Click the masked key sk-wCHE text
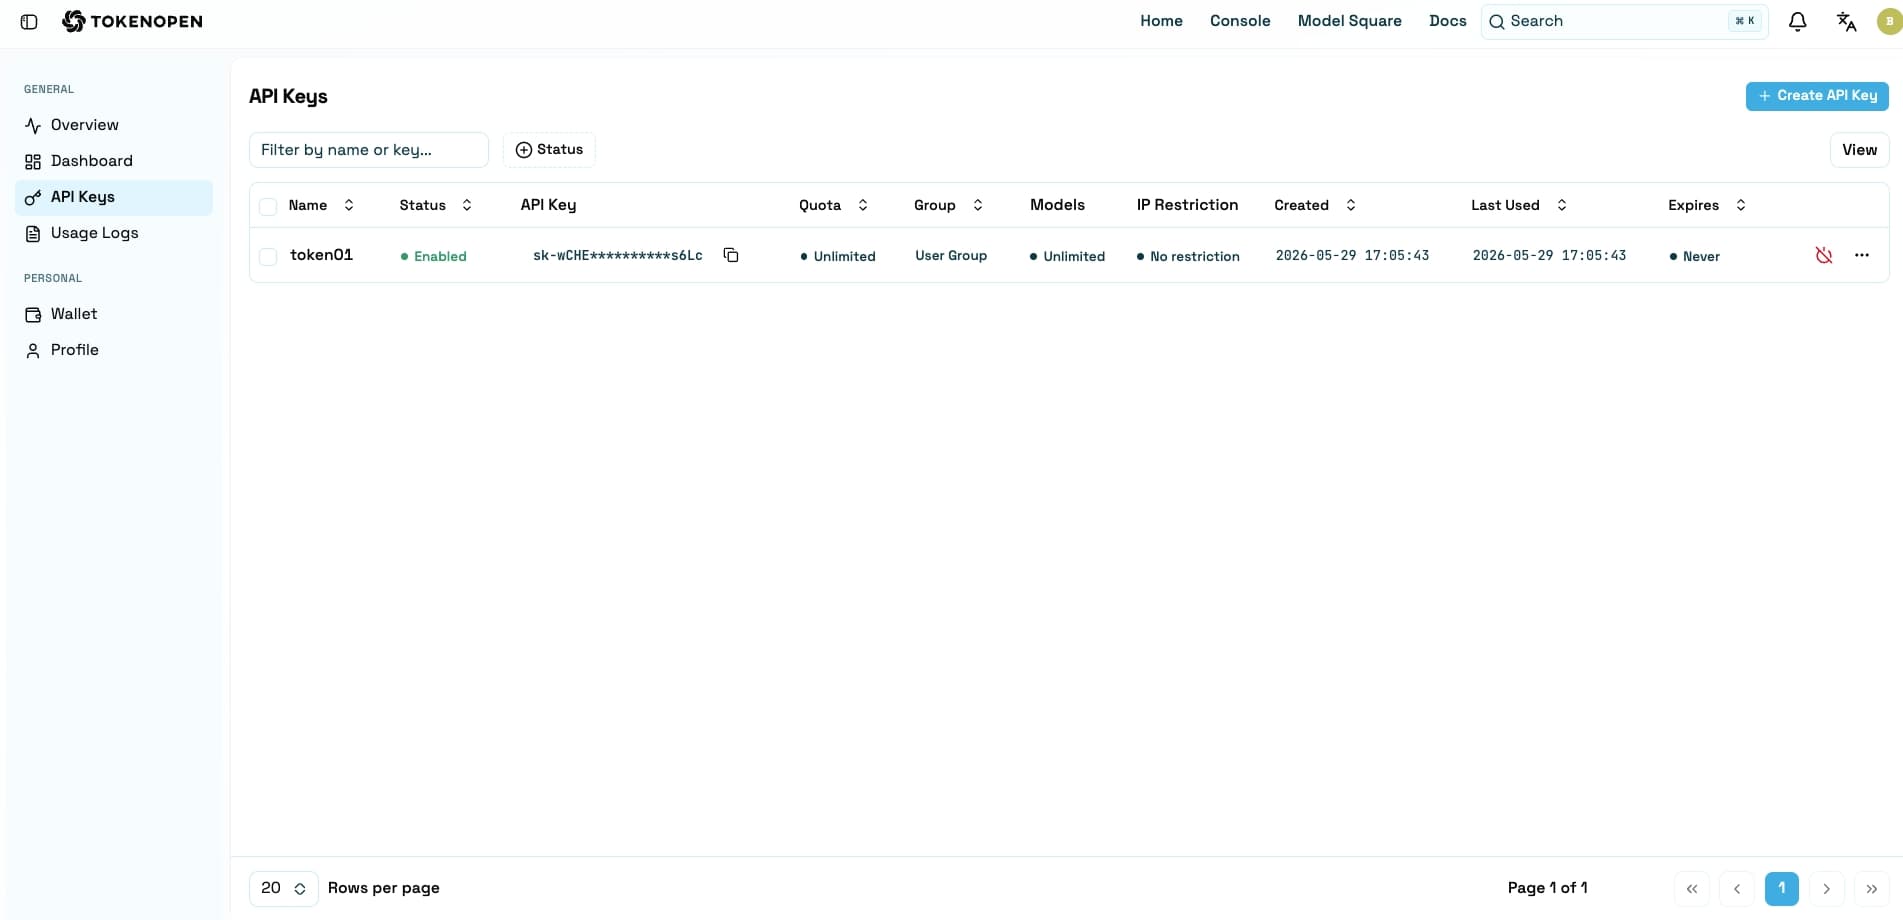The width and height of the screenshot is (1903, 920). point(617,255)
